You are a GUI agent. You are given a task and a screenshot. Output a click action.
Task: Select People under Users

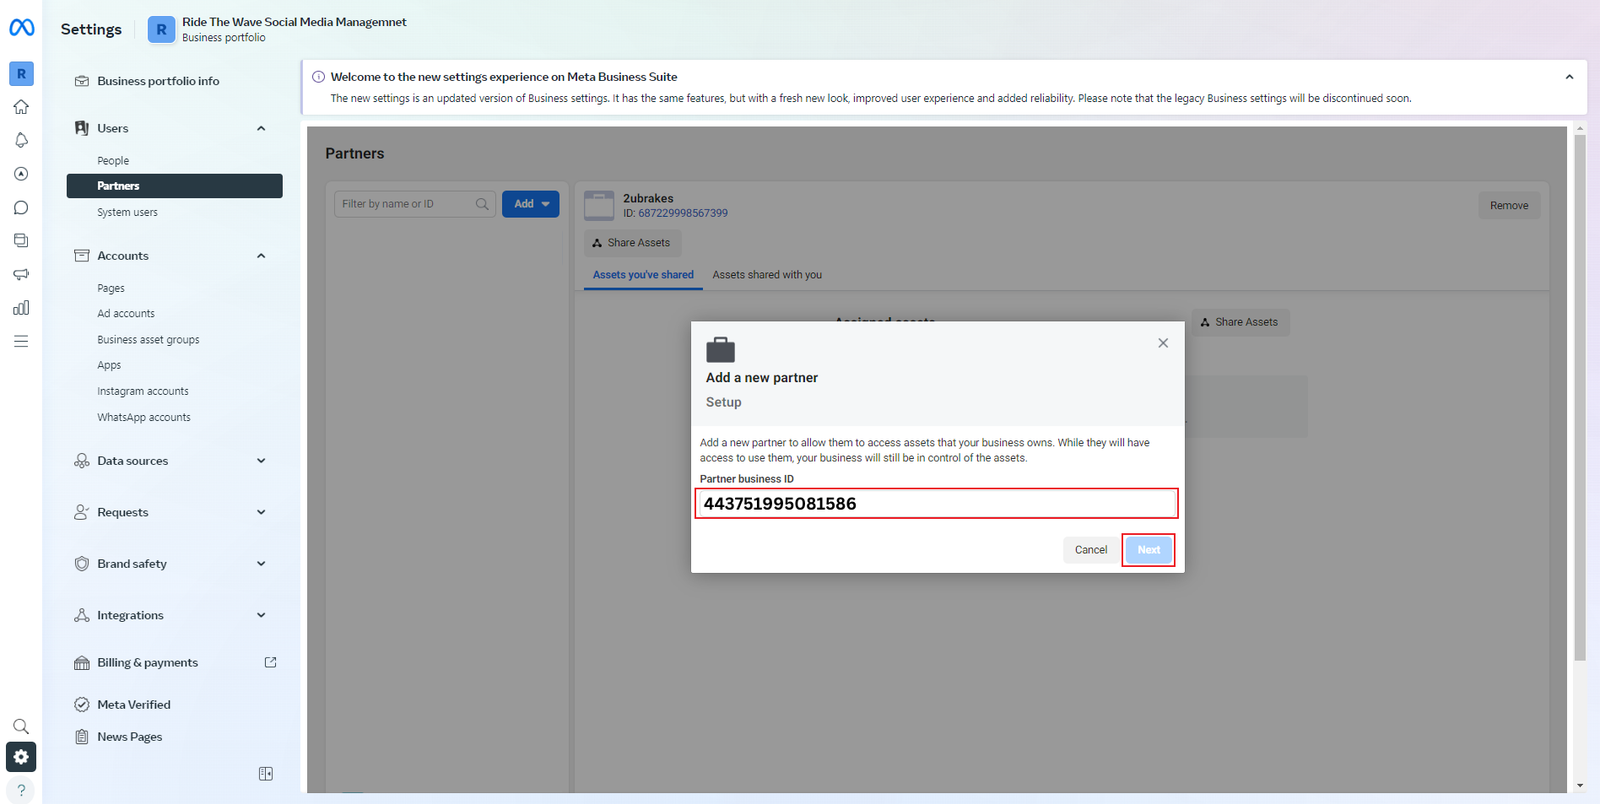coord(113,161)
